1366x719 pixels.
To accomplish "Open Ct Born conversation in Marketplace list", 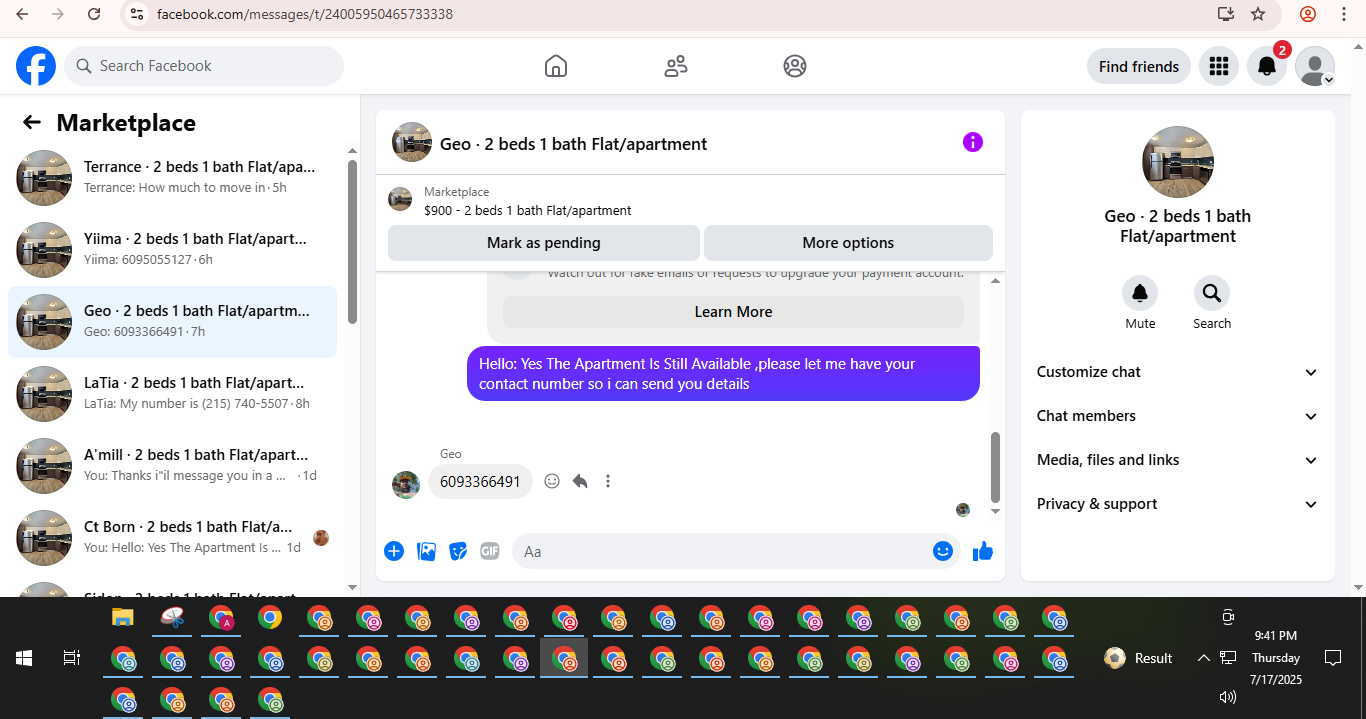I will pyautogui.click(x=172, y=538).
